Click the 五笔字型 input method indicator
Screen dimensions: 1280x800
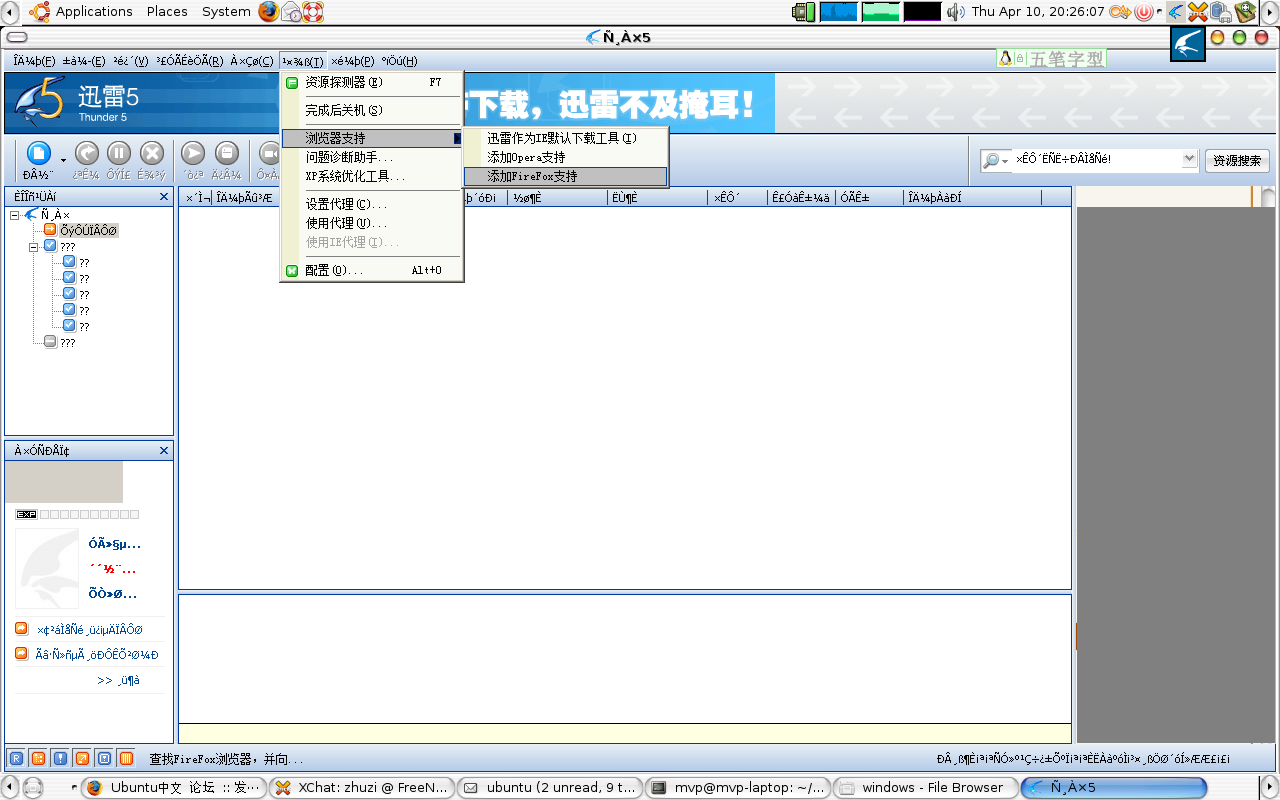1053,59
